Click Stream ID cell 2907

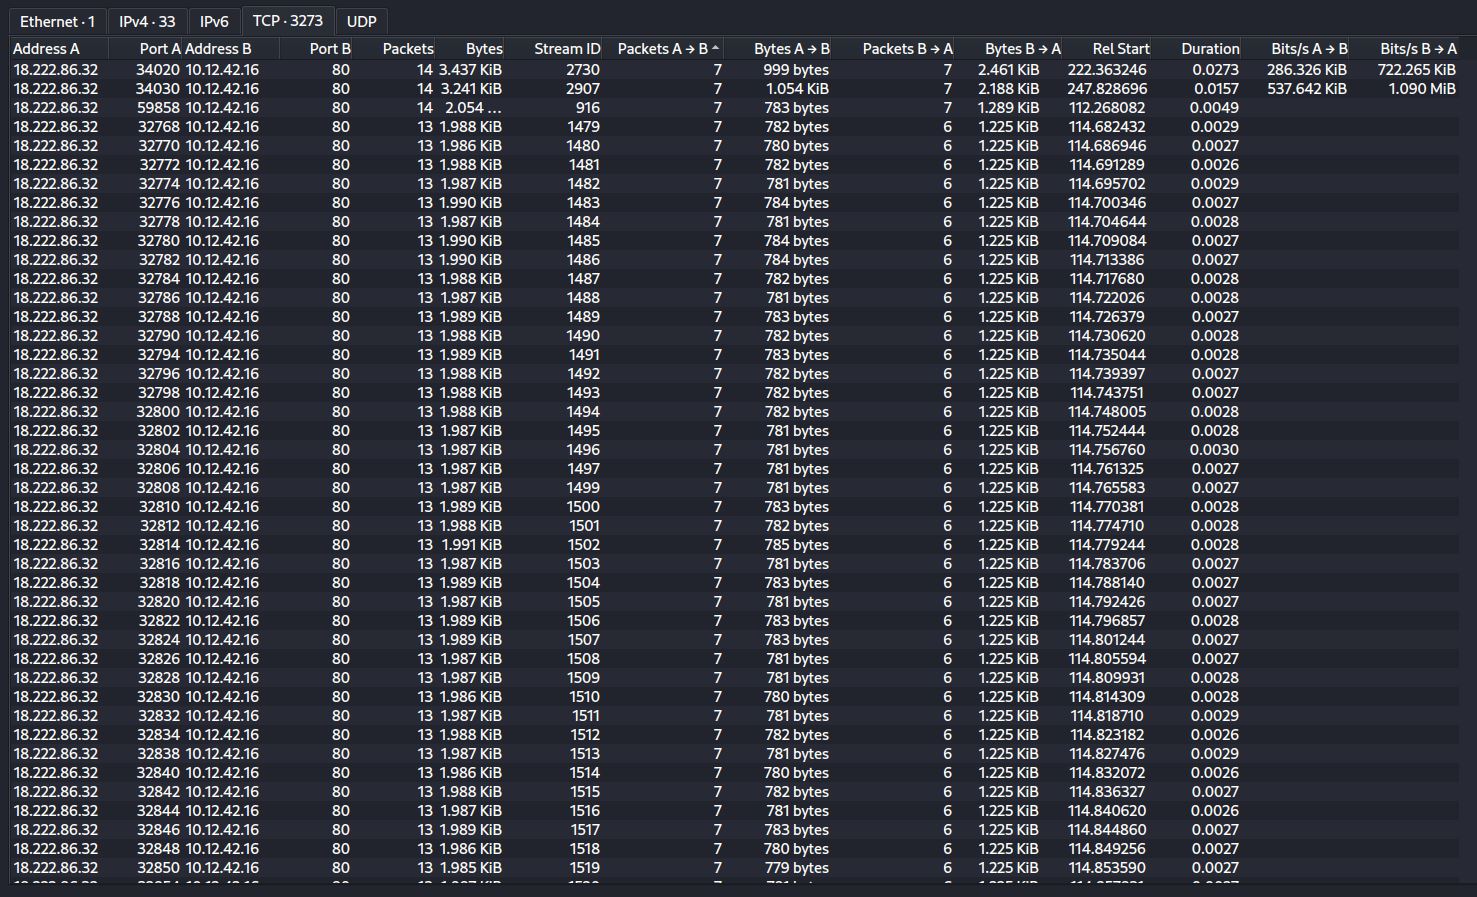coord(583,89)
